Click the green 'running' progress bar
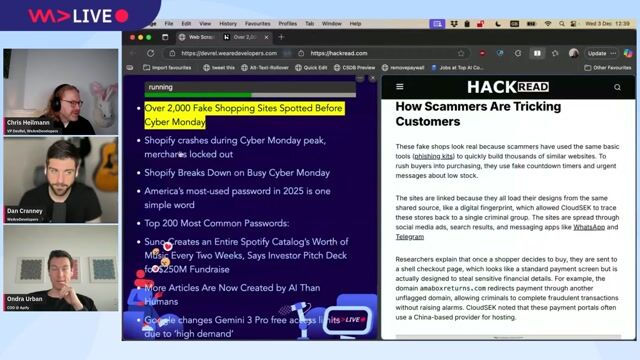 (250, 95)
